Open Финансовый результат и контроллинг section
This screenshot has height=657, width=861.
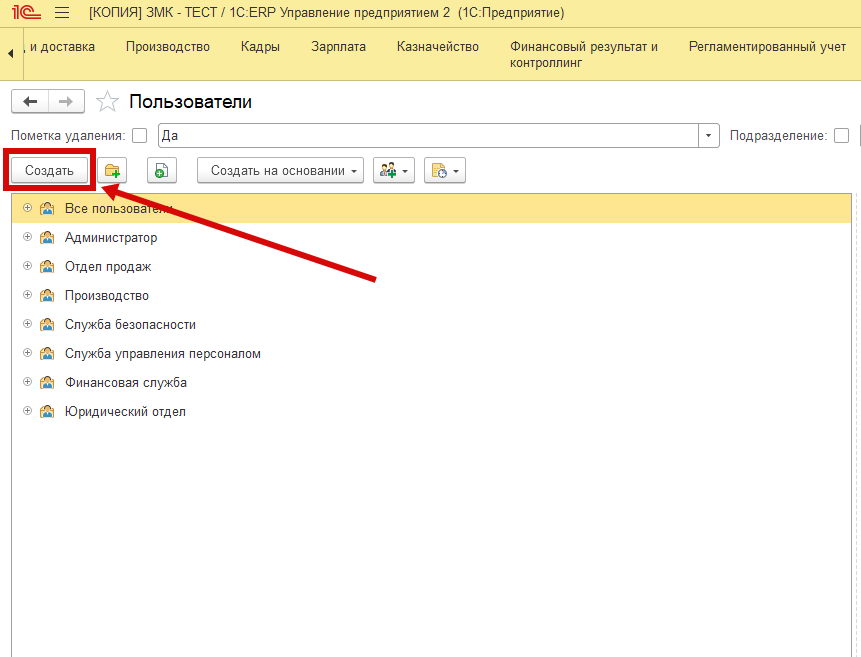(x=584, y=54)
